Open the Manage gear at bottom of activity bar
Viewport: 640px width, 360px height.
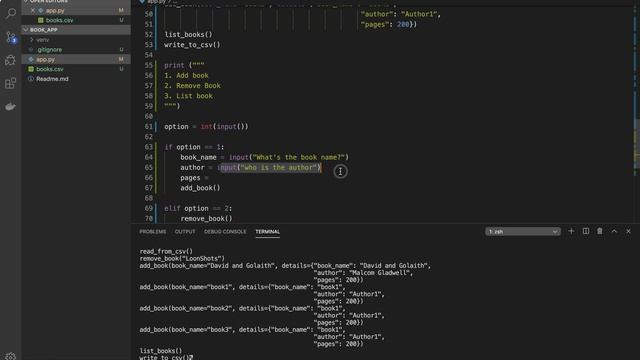point(10,356)
